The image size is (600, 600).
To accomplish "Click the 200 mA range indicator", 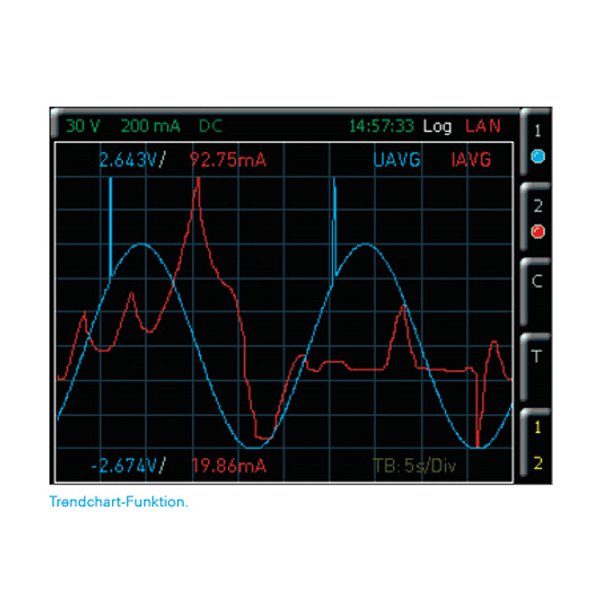I will (x=150, y=126).
